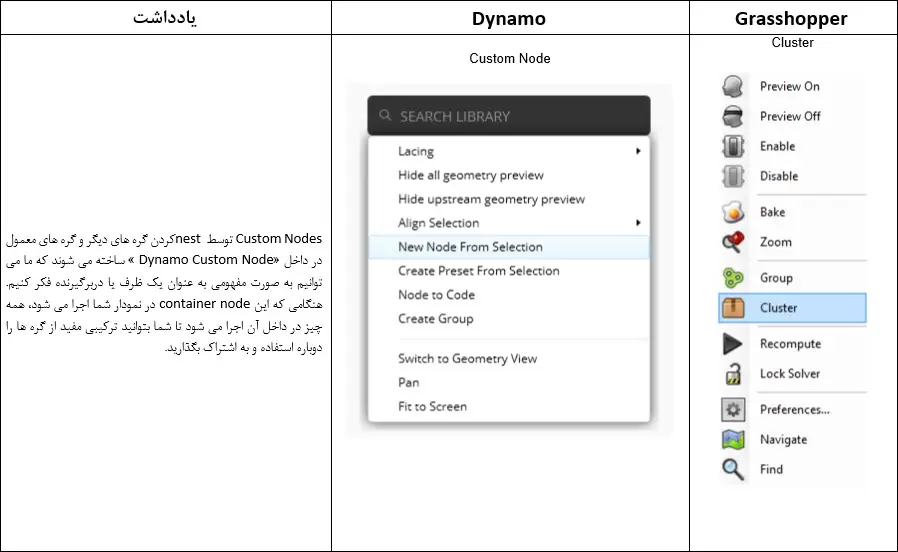Click the Preferences gear icon
The image size is (898, 552).
point(733,410)
